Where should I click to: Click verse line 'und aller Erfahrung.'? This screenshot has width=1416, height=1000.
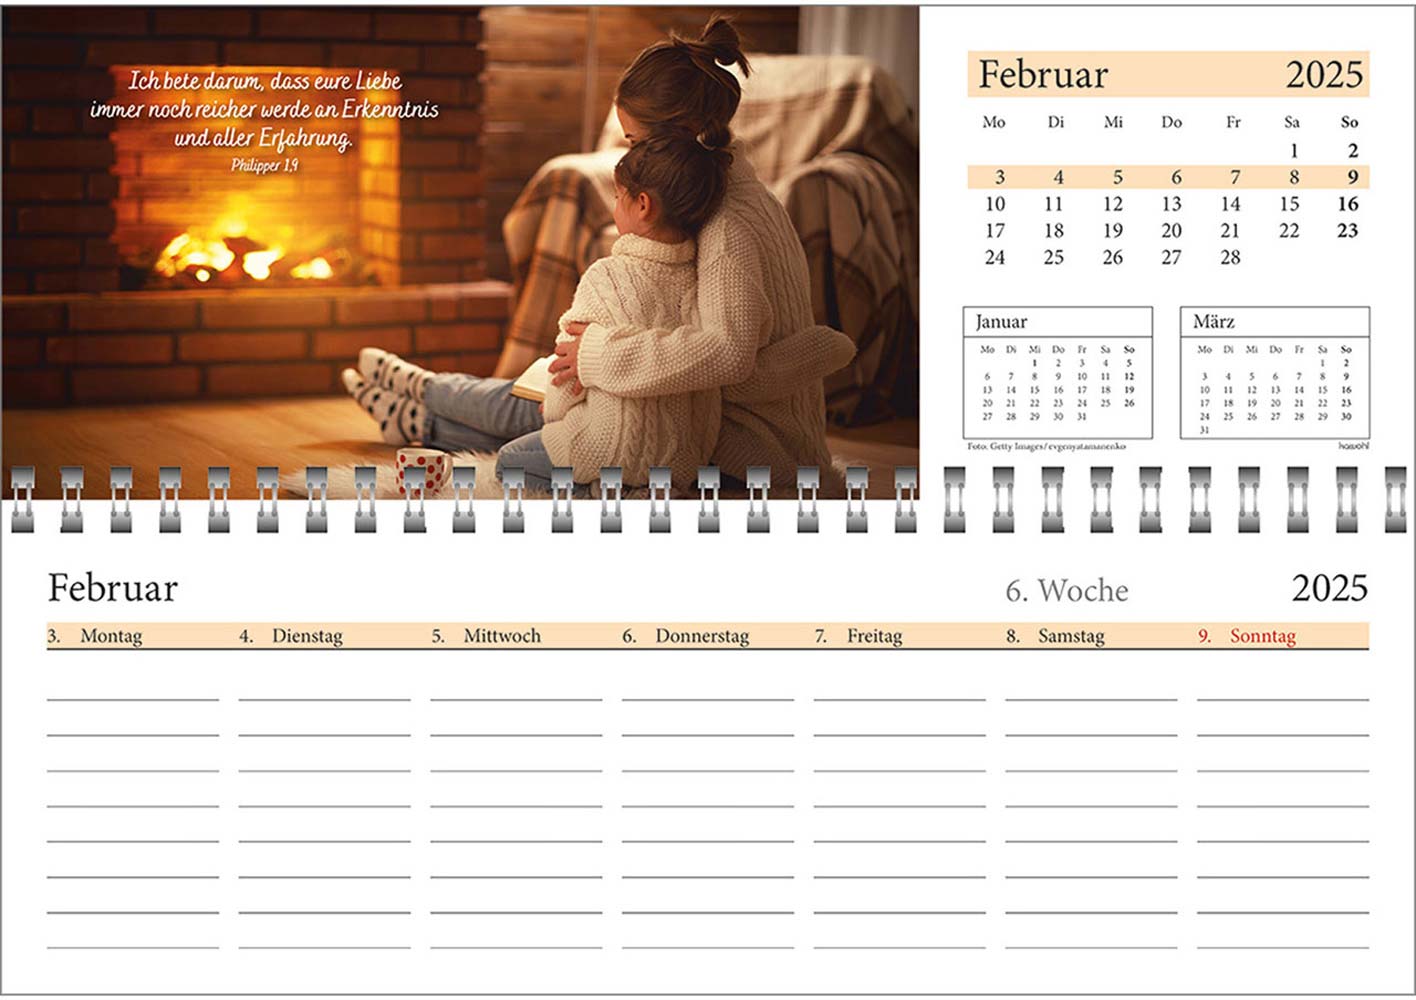(x=264, y=138)
